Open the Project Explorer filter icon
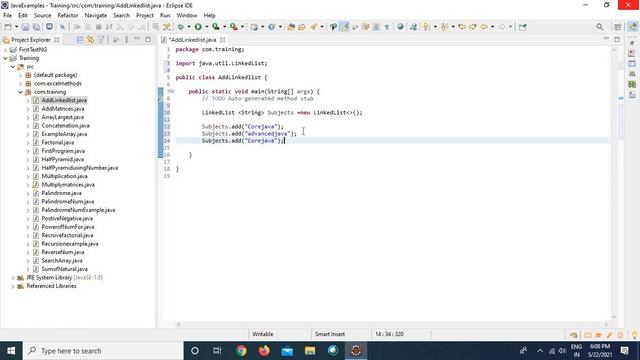The height and width of the screenshot is (360, 640). pyautogui.click(x=101, y=40)
